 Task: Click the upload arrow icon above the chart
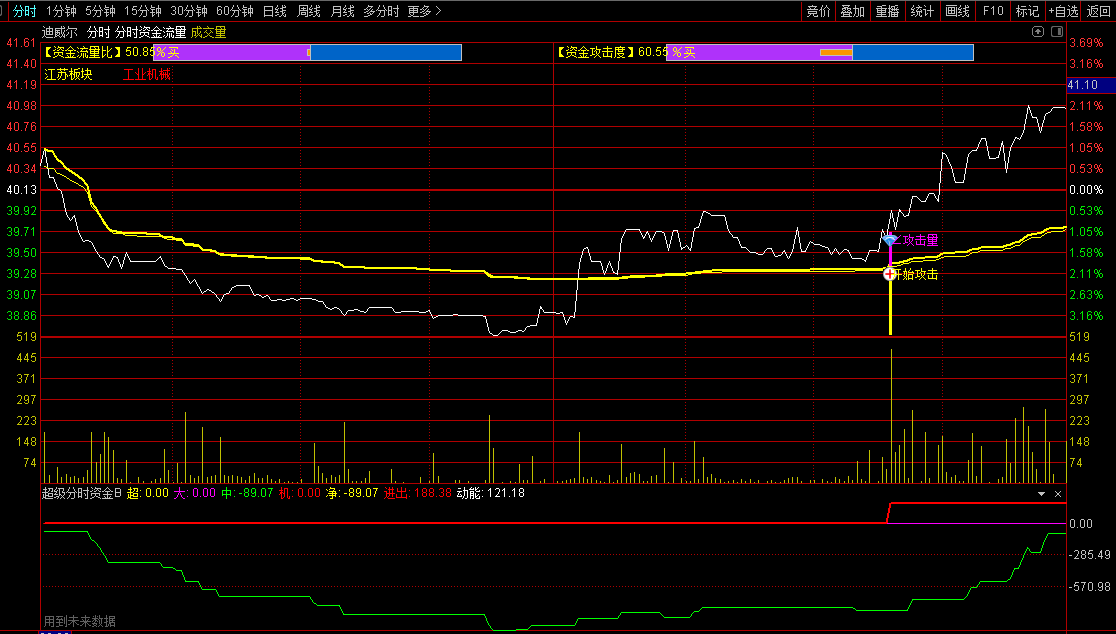click(x=1038, y=31)
